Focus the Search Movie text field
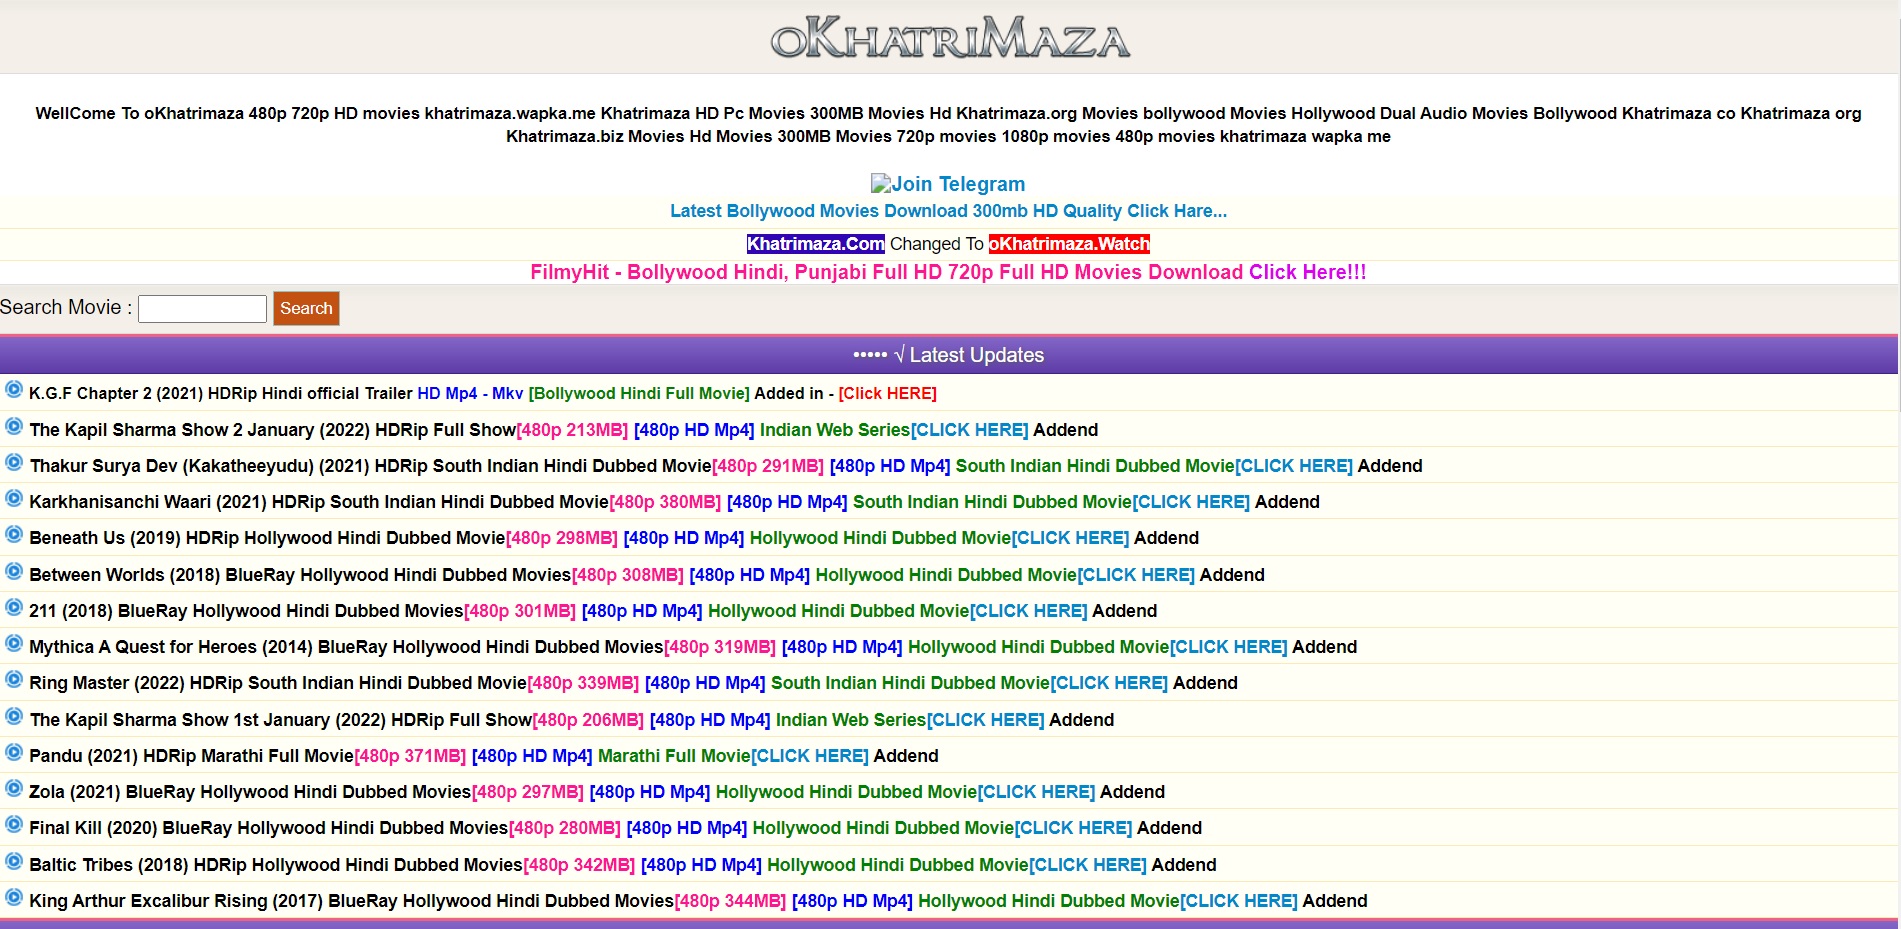The height and width of the screenshot is (929, 1901). [x=202, y=308]
